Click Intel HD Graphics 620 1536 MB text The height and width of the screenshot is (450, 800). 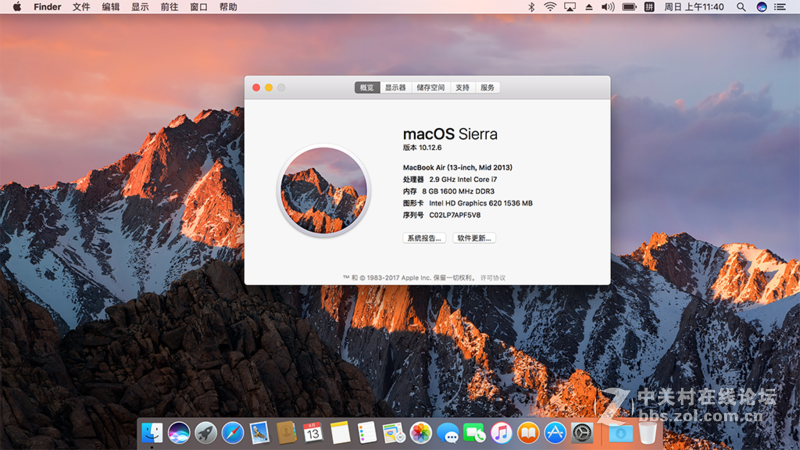click(481, 203)
